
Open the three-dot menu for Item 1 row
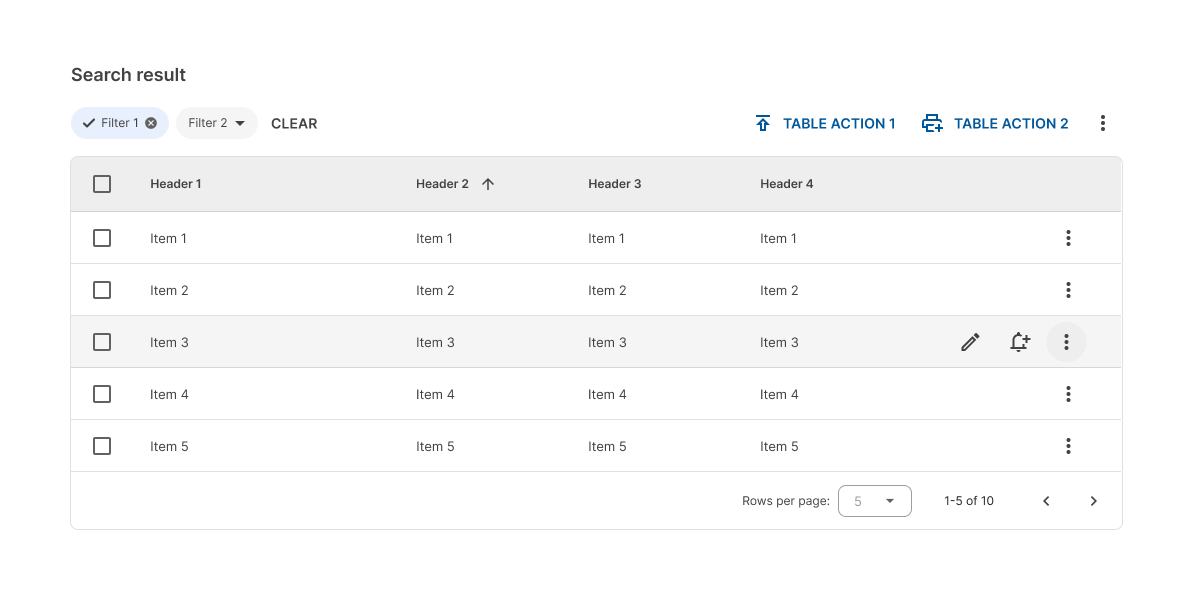coord(1068,238)
